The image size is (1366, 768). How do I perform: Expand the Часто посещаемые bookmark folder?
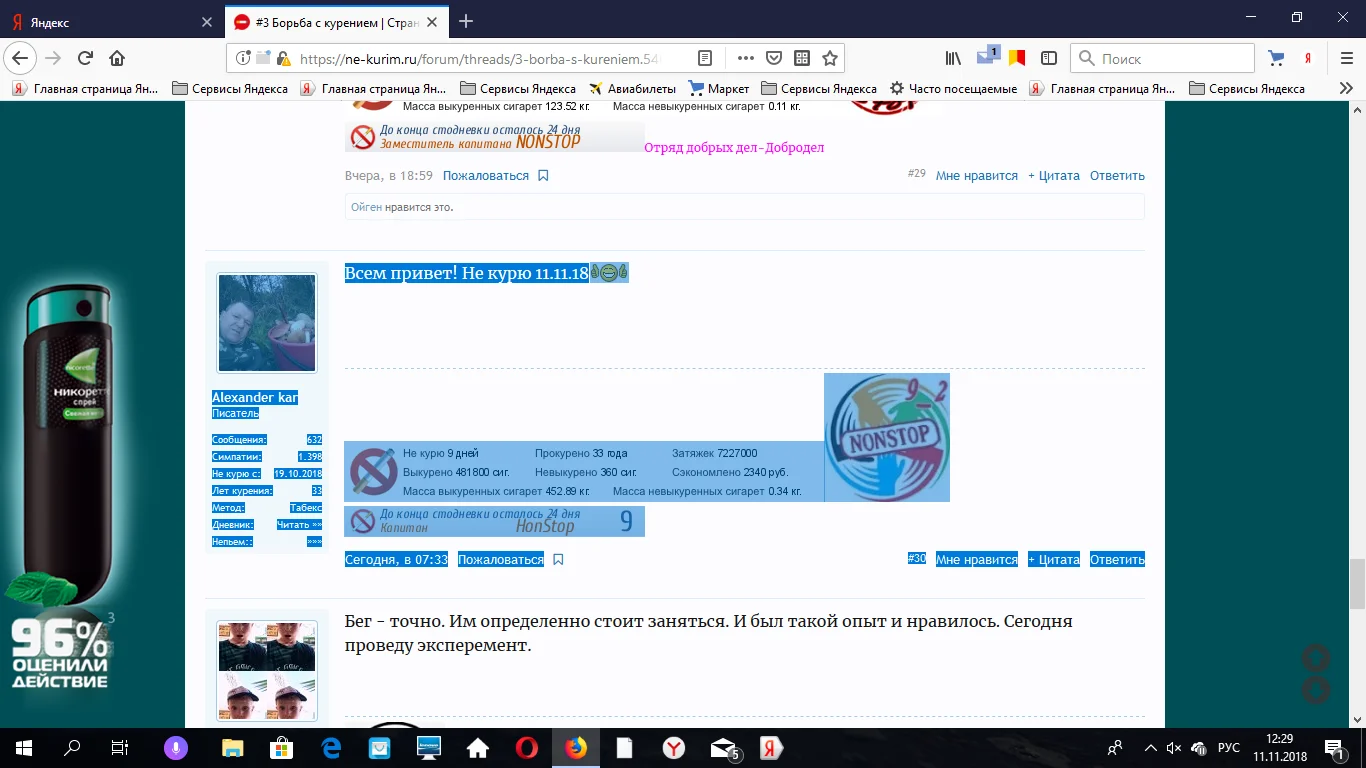point(953,89)
